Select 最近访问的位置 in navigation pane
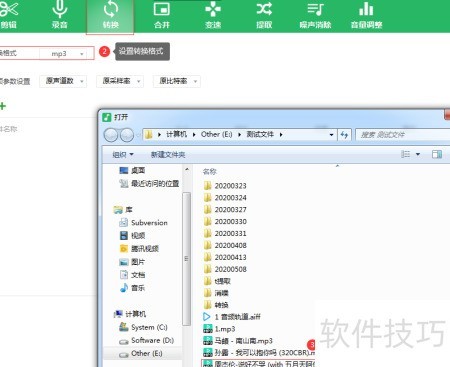This screenshot has width=450, height=367. pos(149,183)
